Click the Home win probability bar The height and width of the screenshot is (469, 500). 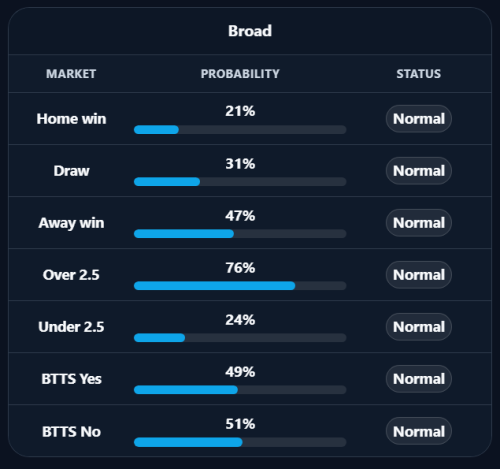[x=240, y=130]
